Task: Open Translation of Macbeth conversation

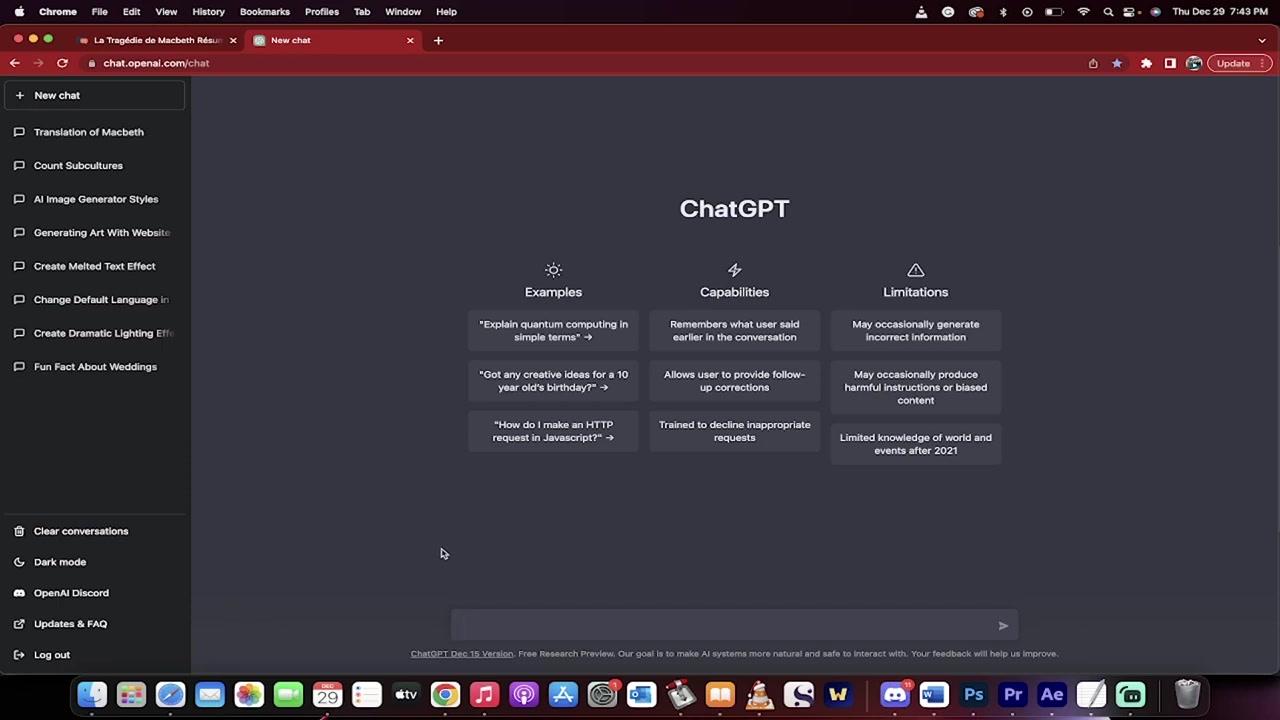Action: coord(89,132)
